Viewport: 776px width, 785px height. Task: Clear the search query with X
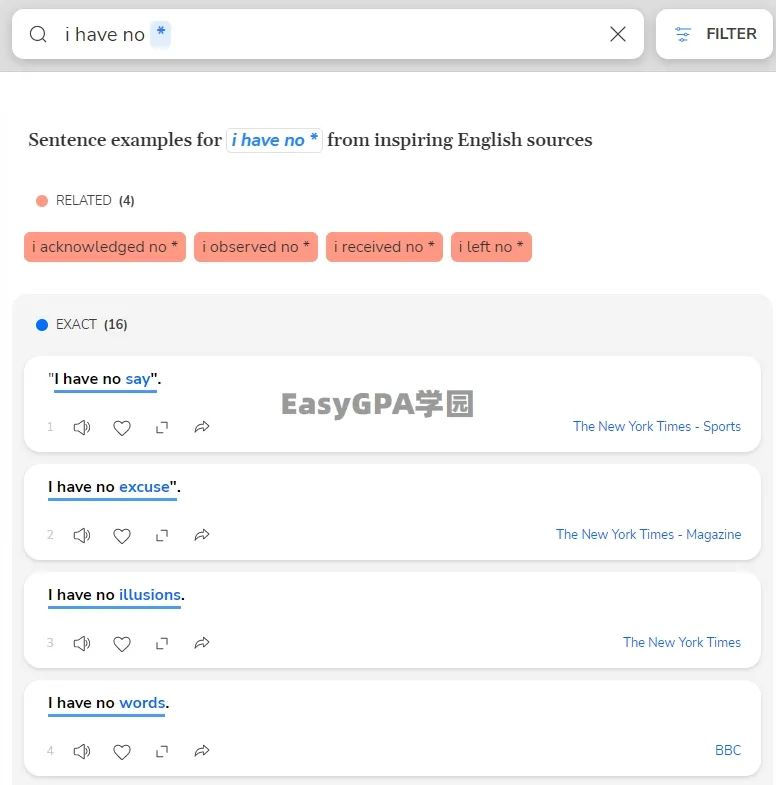[618, 35]
